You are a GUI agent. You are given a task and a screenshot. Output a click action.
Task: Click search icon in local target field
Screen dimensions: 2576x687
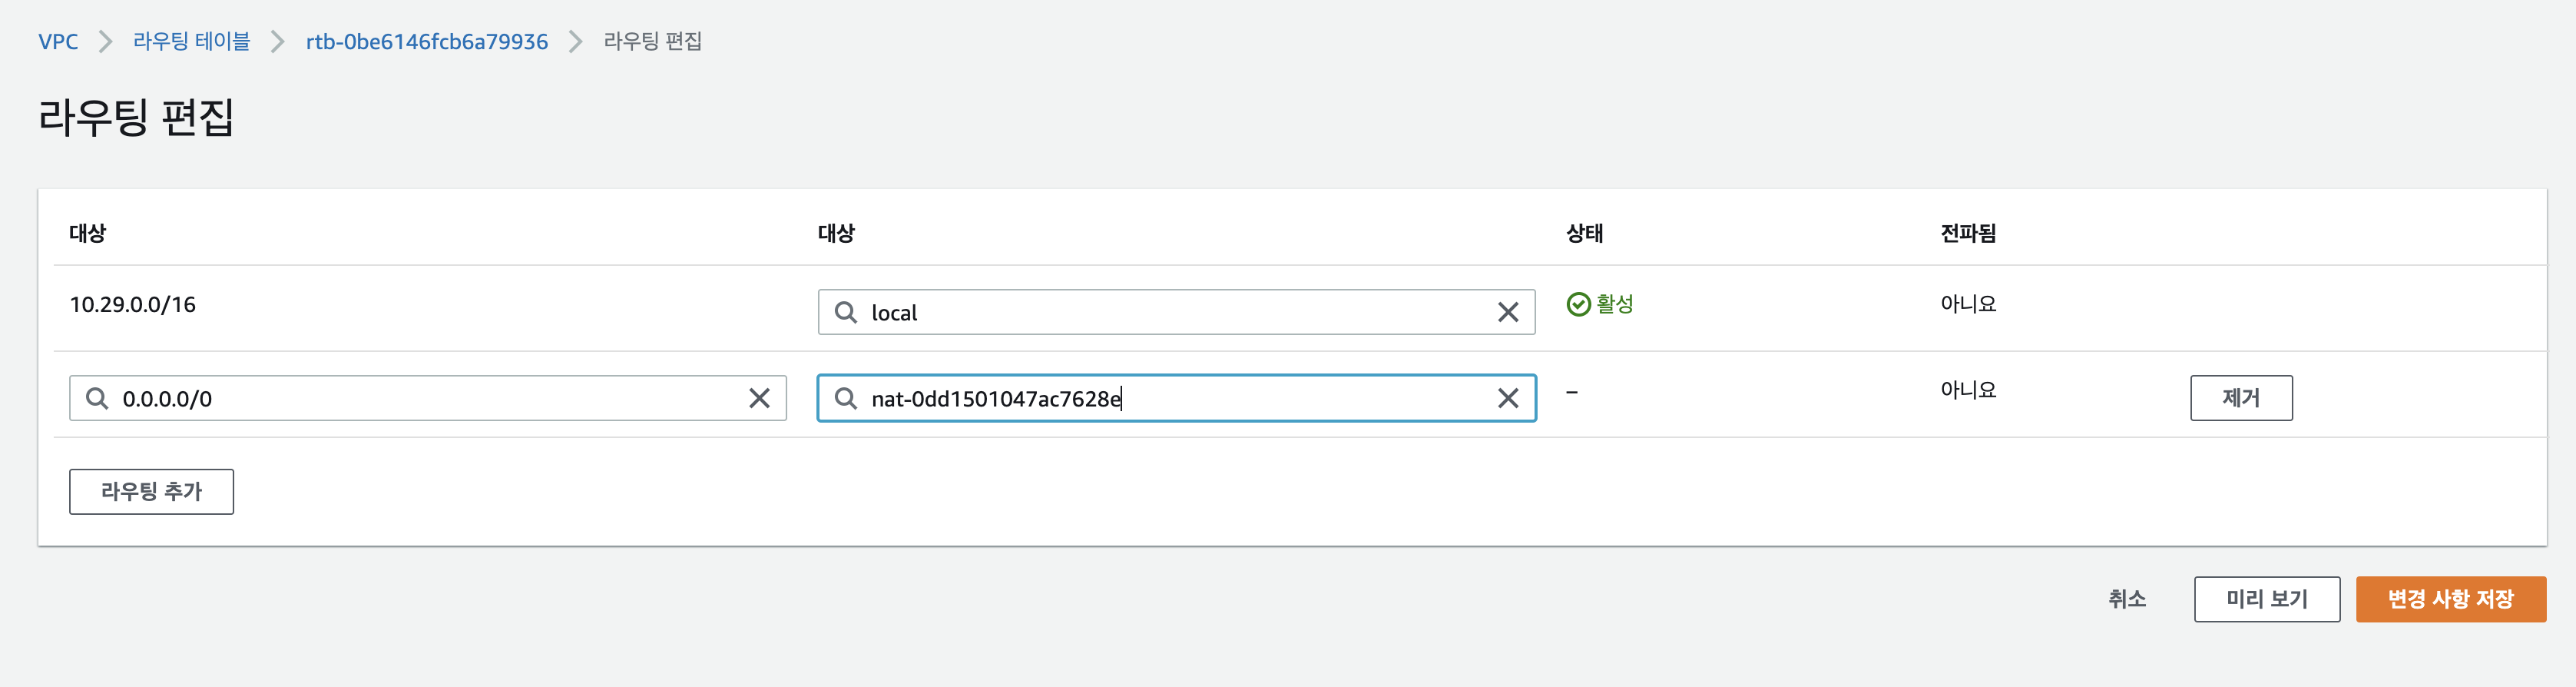(x=845, y=312)
